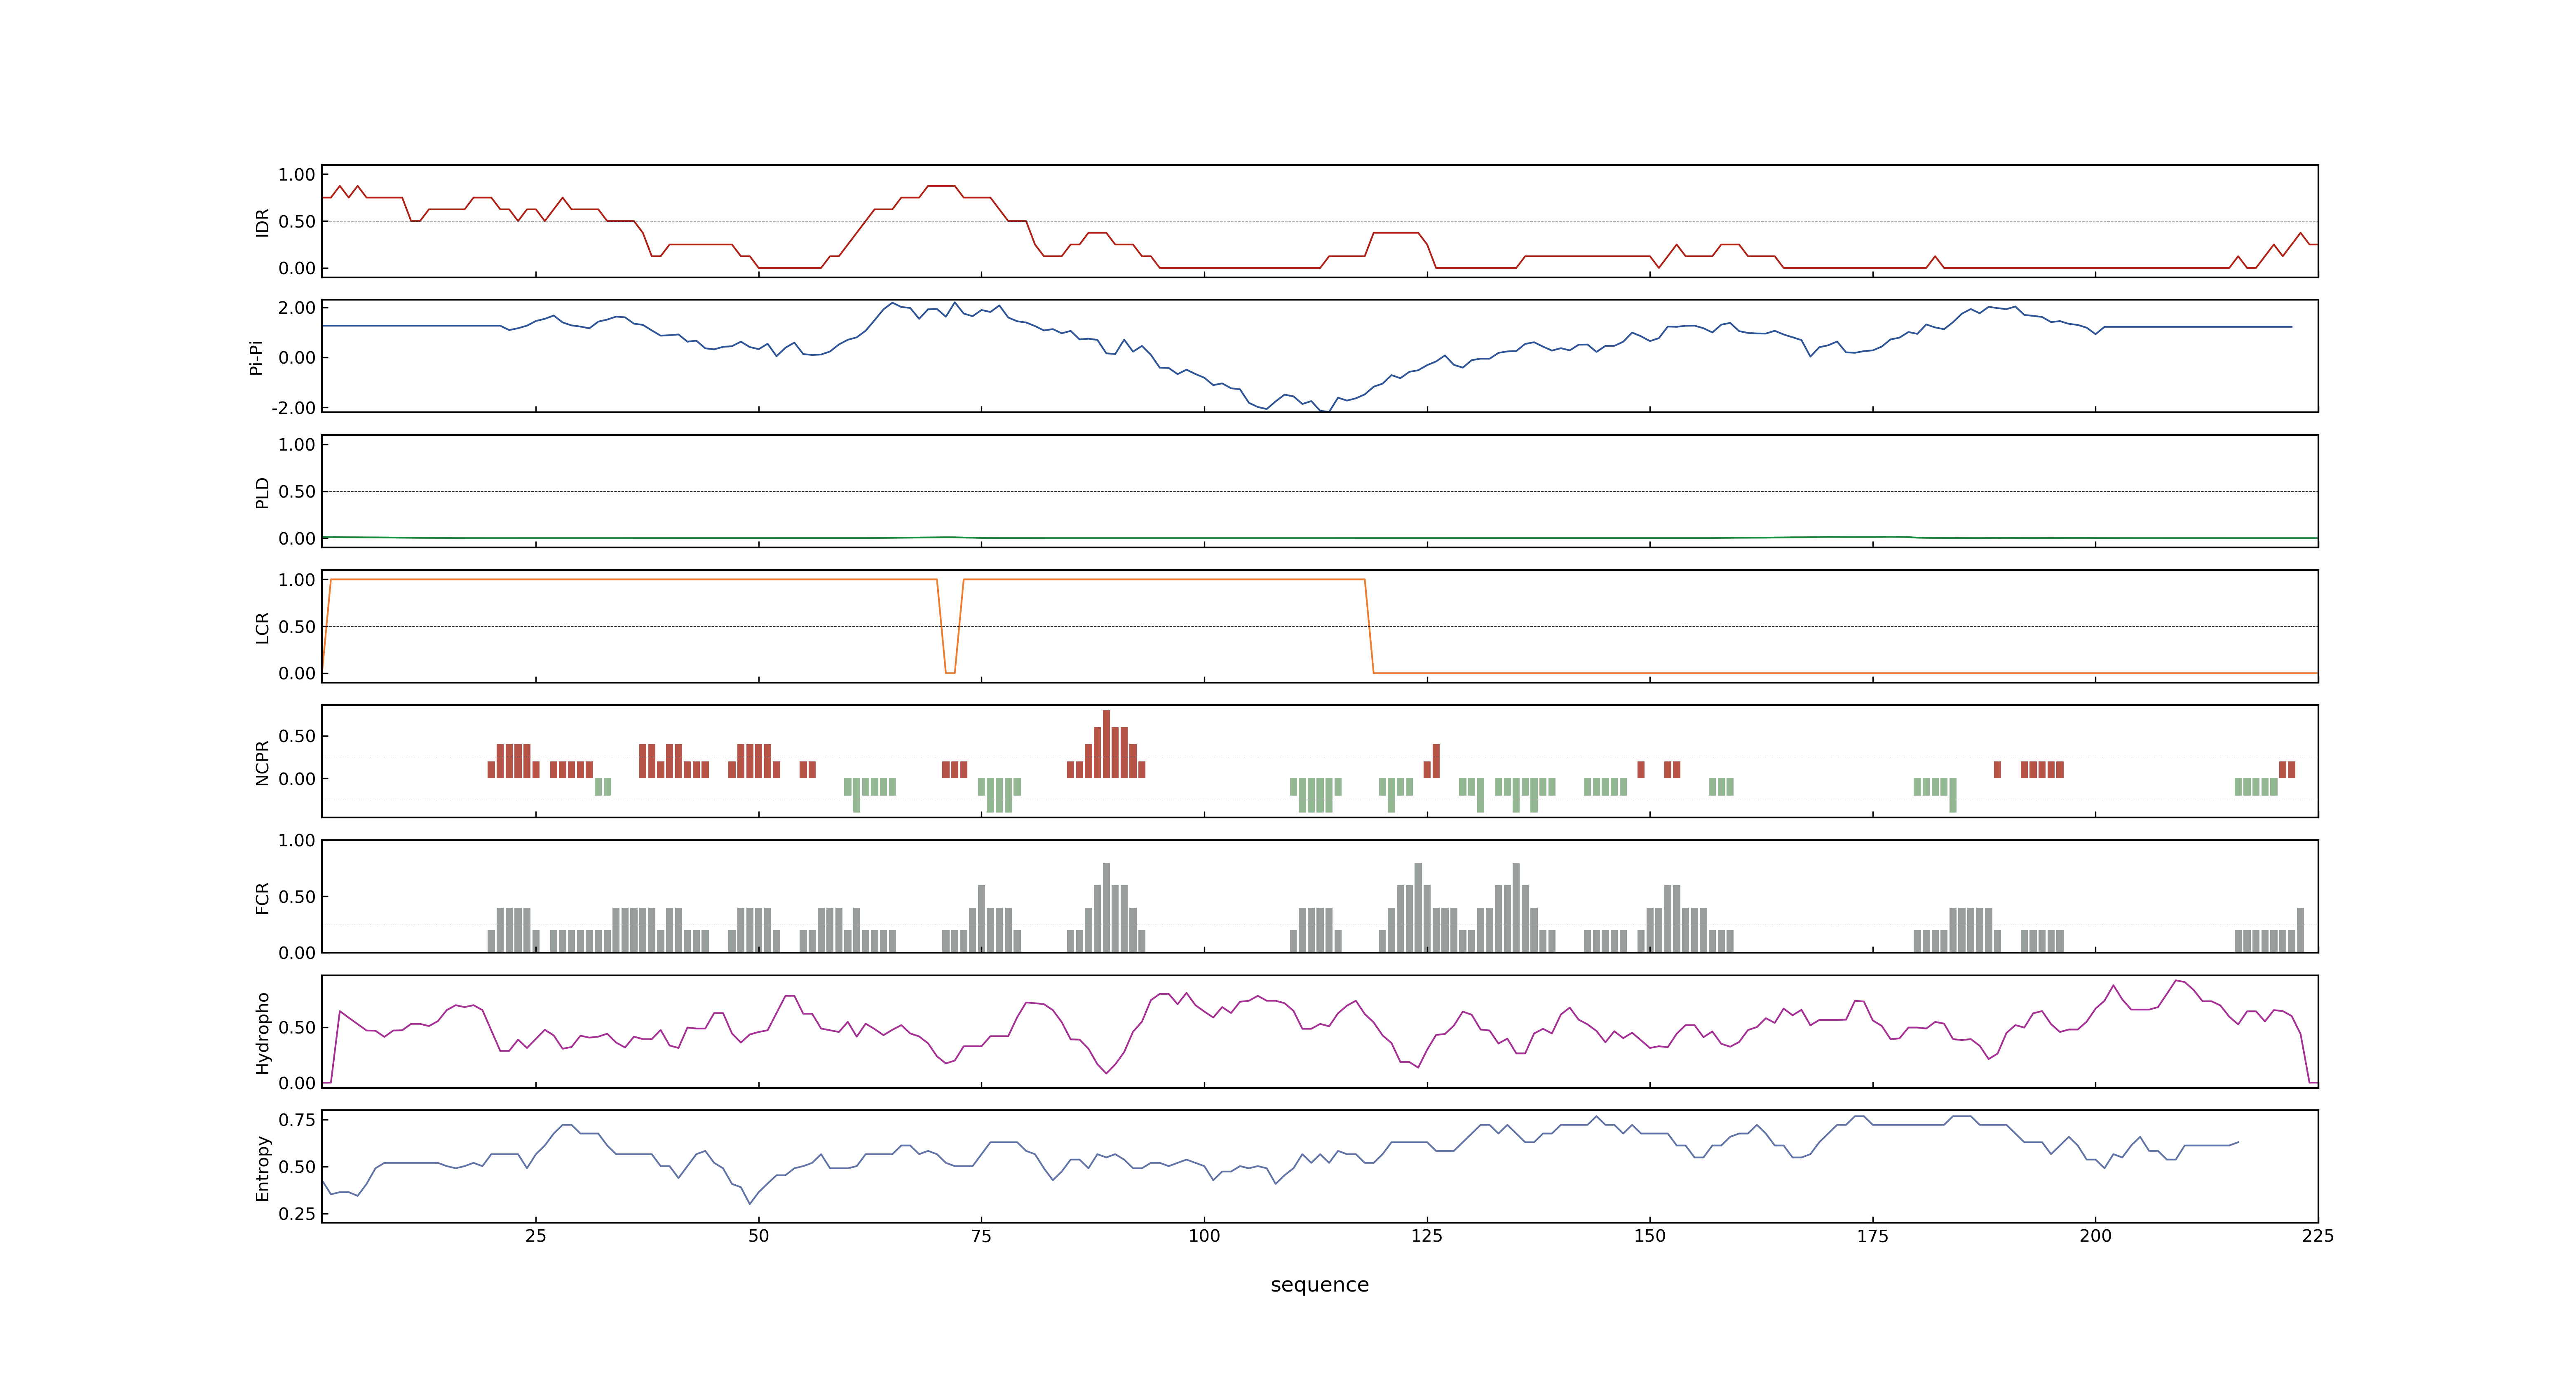The height and width of the screenshot is (1374, 2576).
Task: Click x-axis tick label 25
Action: (x=536, y=1235)
